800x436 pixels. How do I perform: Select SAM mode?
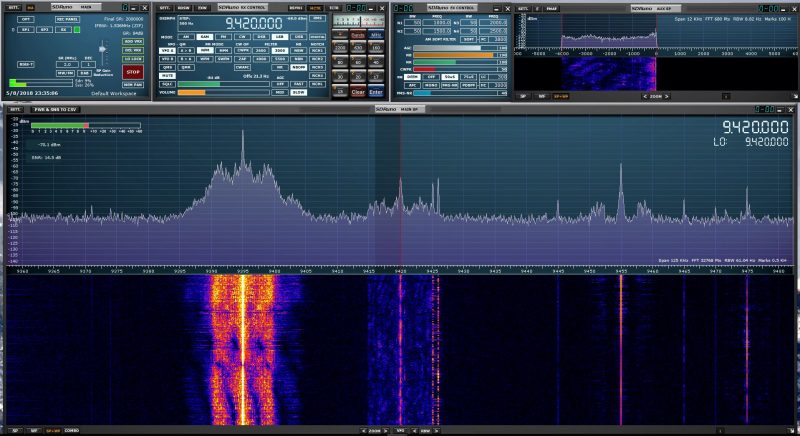click(x=205, y=37)
